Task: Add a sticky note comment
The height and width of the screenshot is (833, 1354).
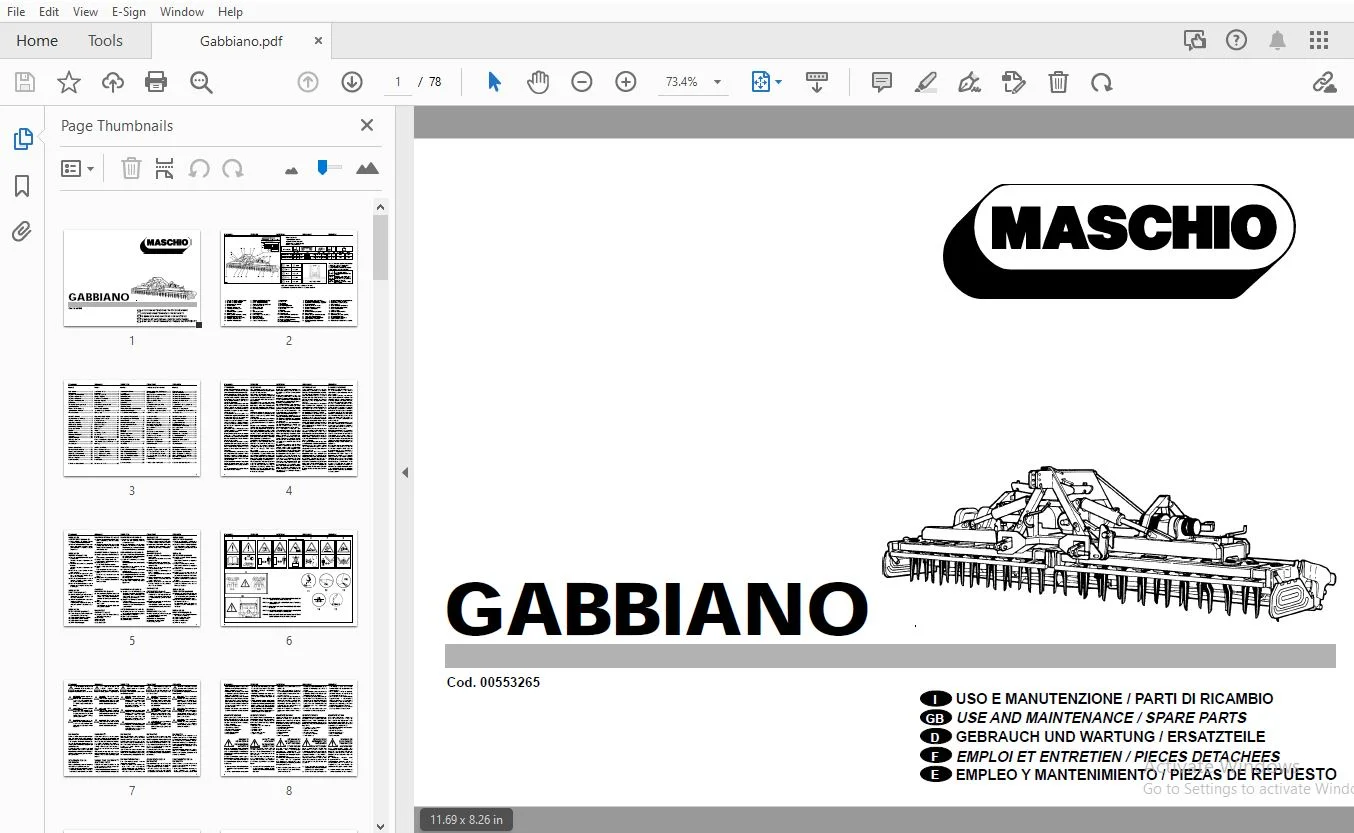Action: (881, 82)
